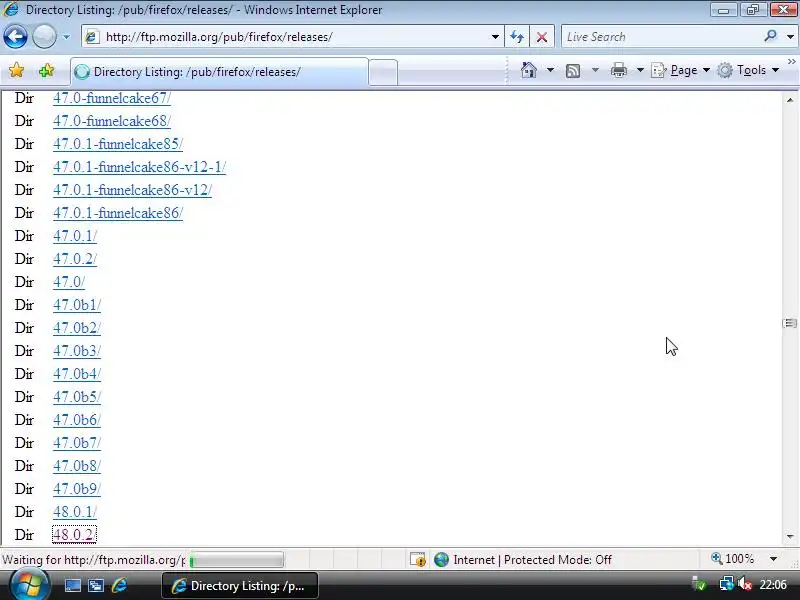This screenshot has height=600, width=800.
Task: Open the 47.0.1-funnelcake86-v12/ link
Action: [x=132, y=190]
